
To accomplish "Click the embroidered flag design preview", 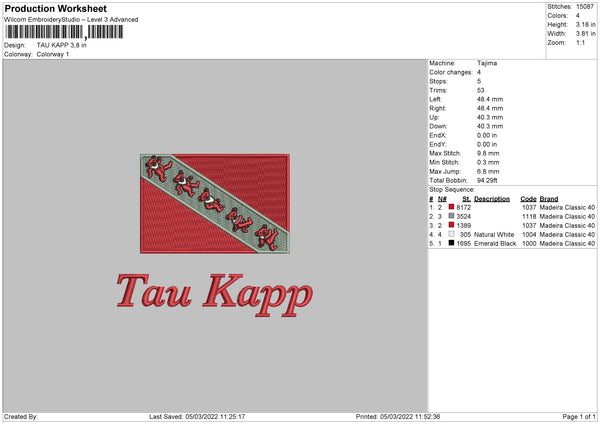I will [x=215, y=204].
